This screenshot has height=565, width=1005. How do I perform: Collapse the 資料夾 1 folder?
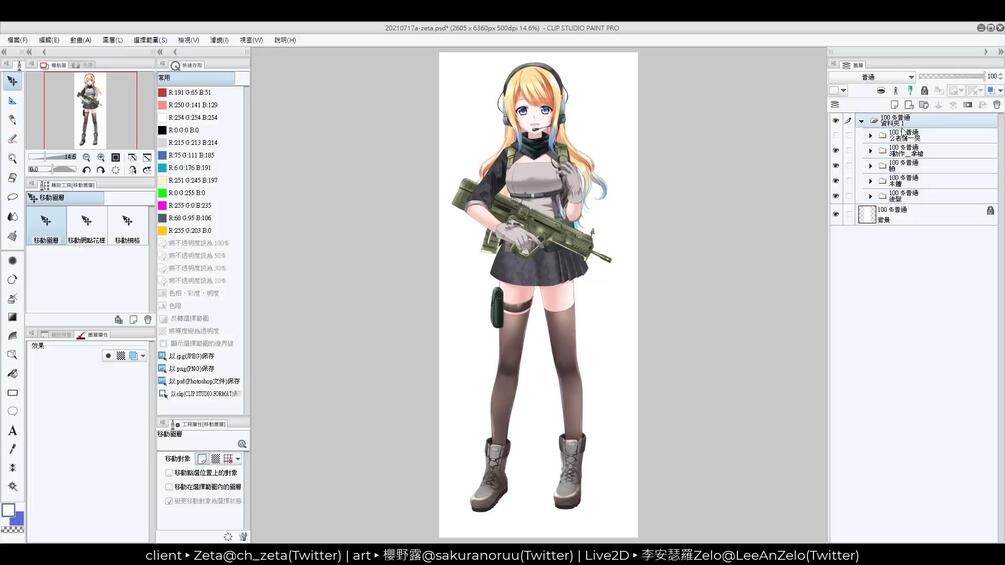[x=861, y=120]
